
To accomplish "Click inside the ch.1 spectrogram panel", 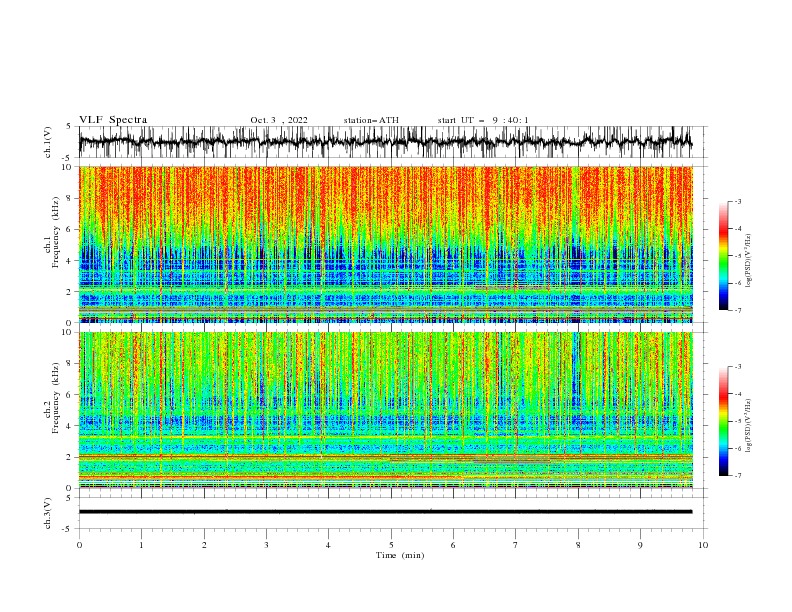I will 386,244.
